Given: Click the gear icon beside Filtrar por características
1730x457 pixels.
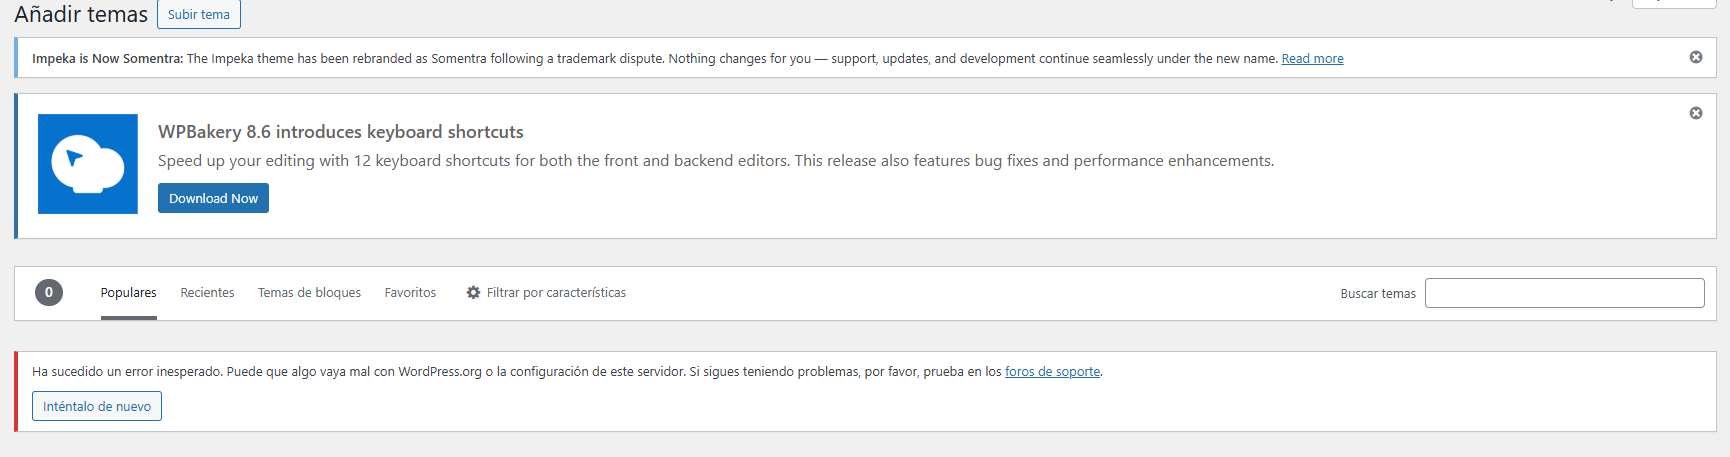Looking at the screenshot, I should [x=473, y=293].
